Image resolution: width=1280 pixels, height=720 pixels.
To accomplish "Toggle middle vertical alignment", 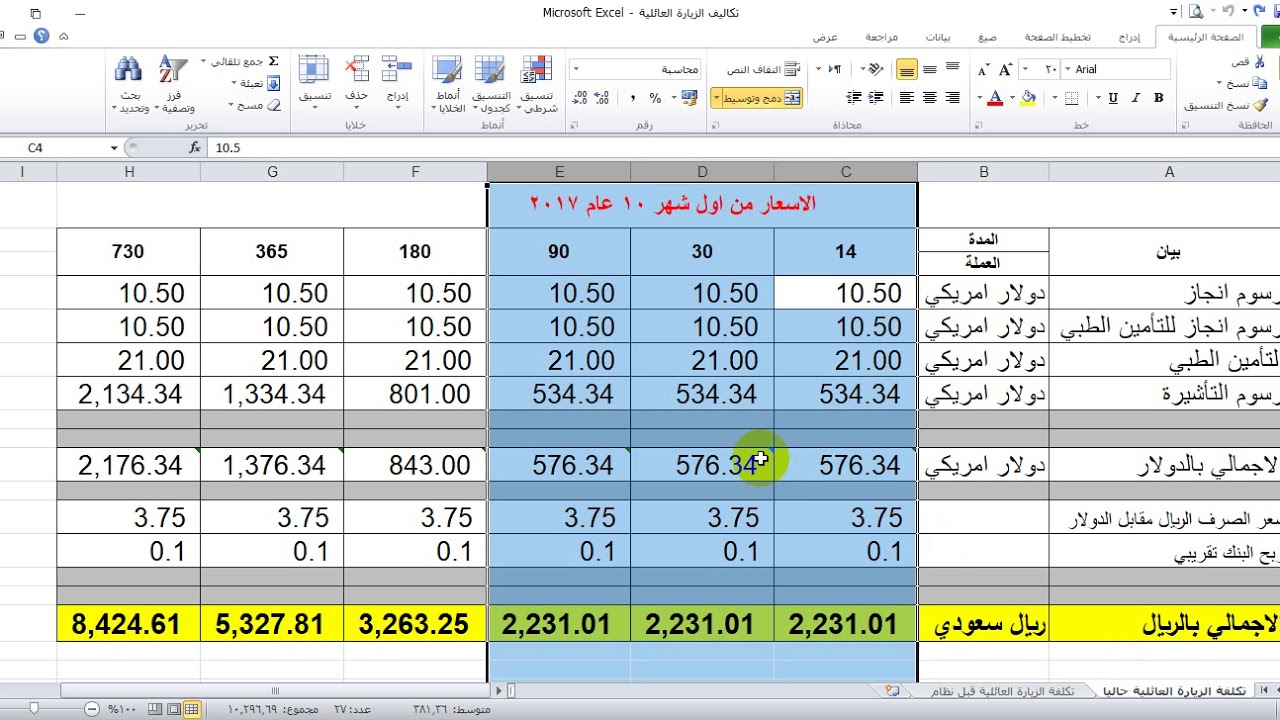I will (x=930, y=69).
